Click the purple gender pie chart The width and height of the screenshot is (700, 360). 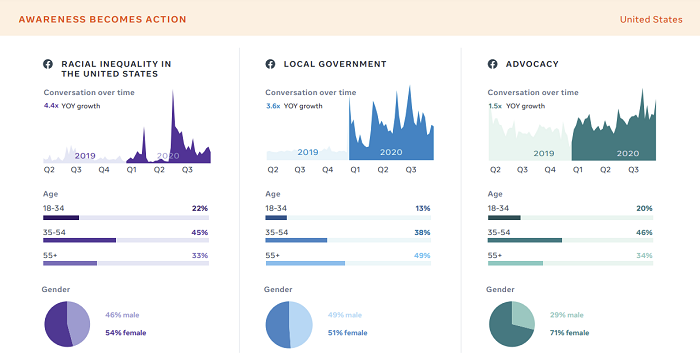[x=67, y=324]
